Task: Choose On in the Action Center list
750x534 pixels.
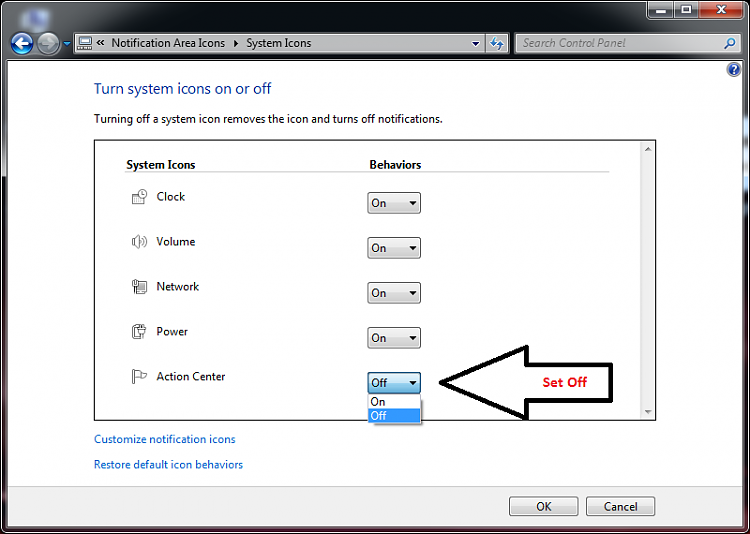Action: click(x=394, y=401)
